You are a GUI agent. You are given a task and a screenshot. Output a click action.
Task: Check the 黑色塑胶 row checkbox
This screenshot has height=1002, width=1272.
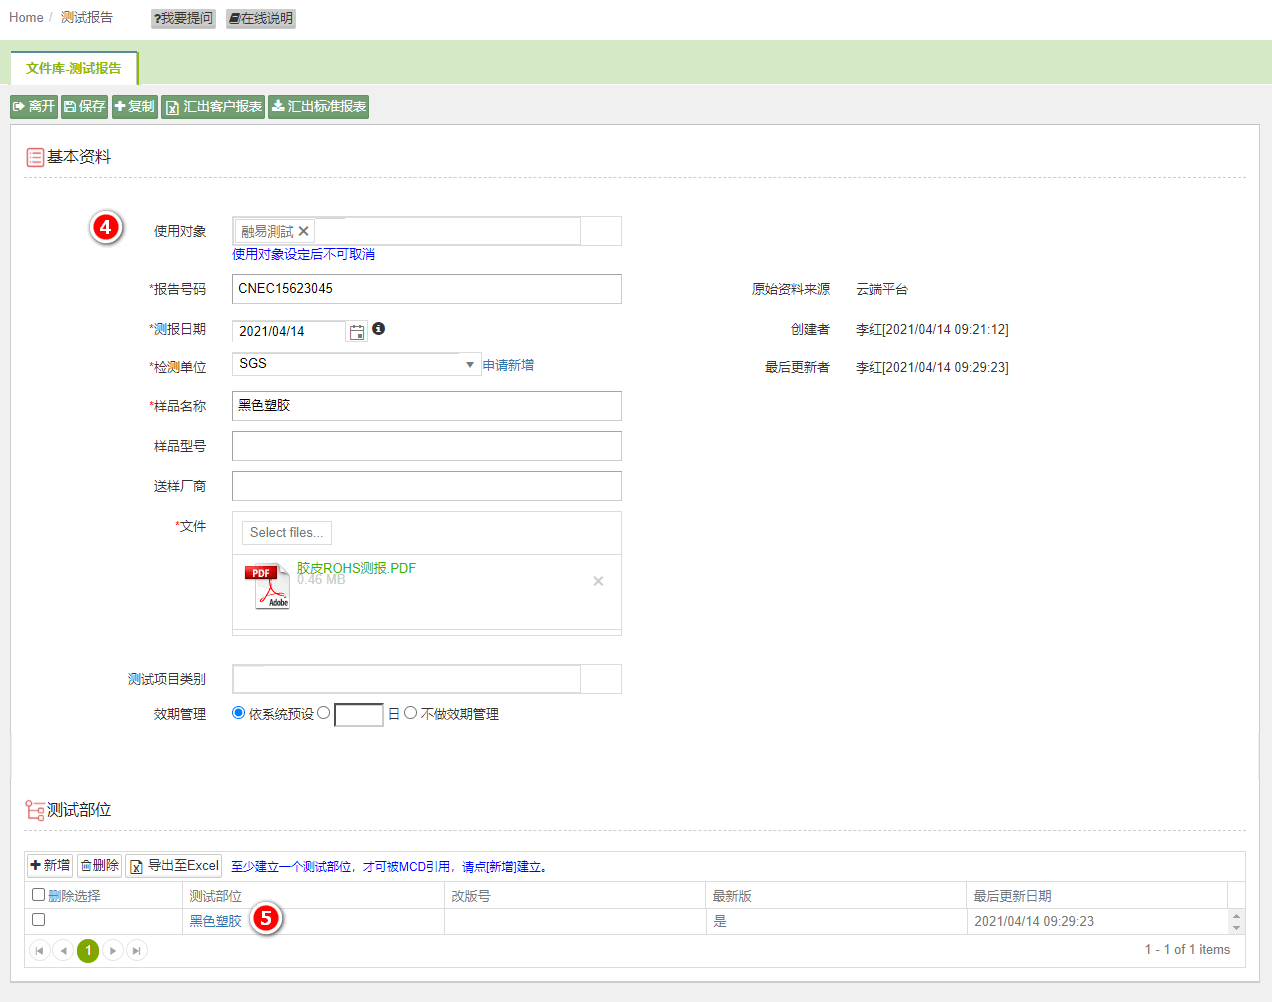pos(38,920)
